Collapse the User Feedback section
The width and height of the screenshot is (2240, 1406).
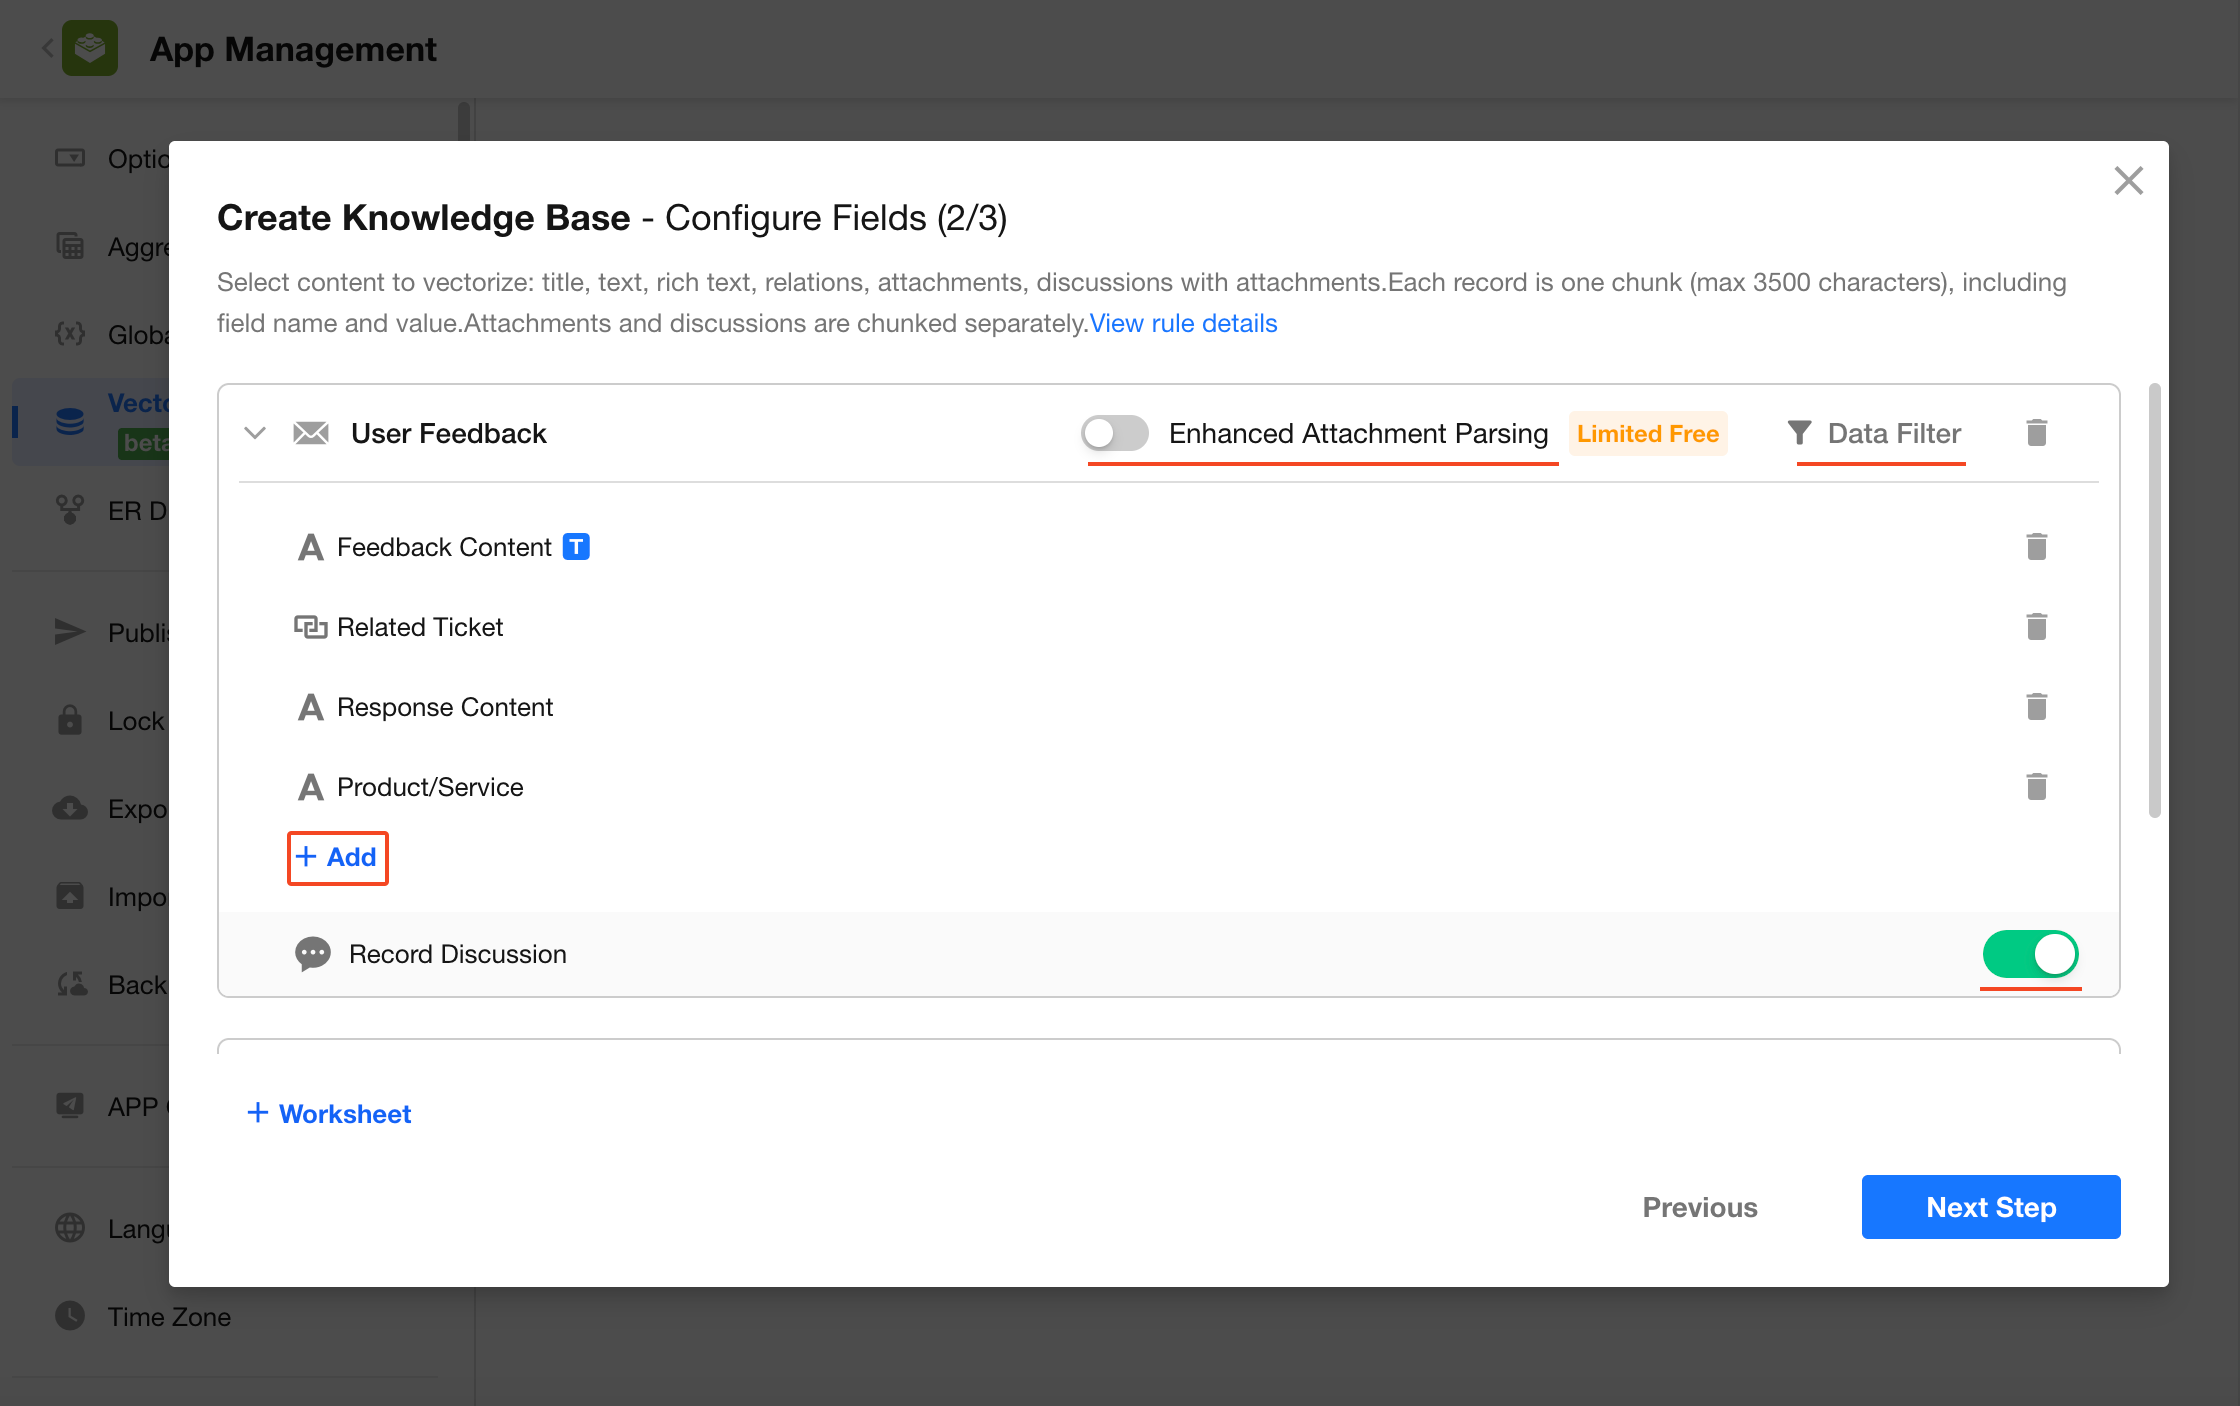(x=255, y=433)
